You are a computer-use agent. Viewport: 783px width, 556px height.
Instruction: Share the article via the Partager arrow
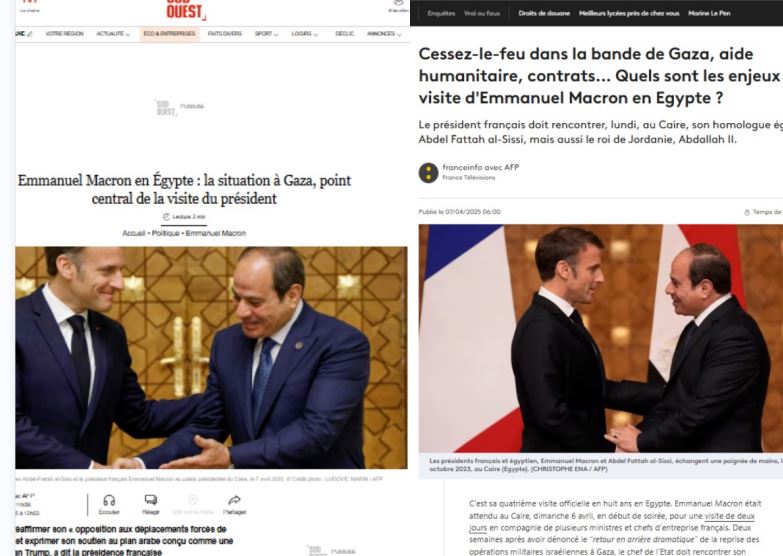(234, 500)
